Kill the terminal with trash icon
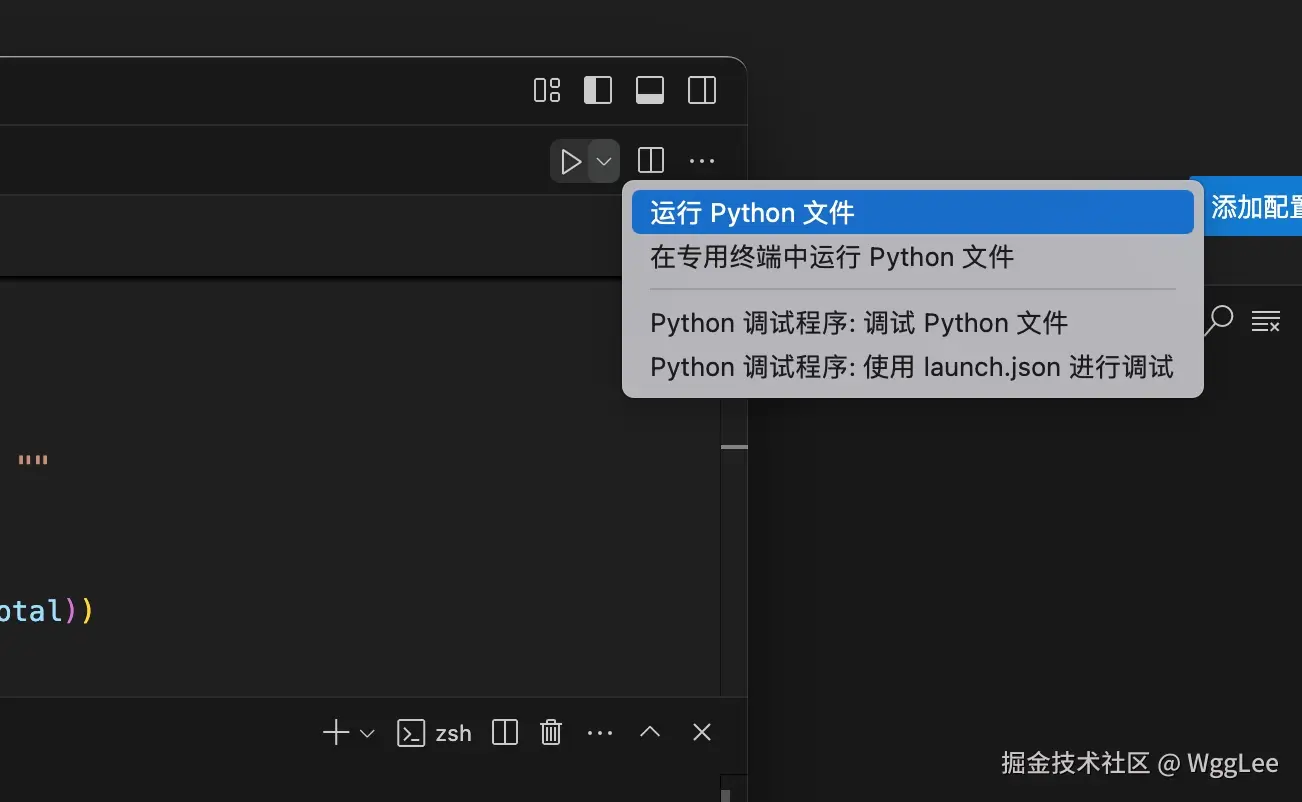The height and width of the screenshot is (802, 1302). pos(551,733)
